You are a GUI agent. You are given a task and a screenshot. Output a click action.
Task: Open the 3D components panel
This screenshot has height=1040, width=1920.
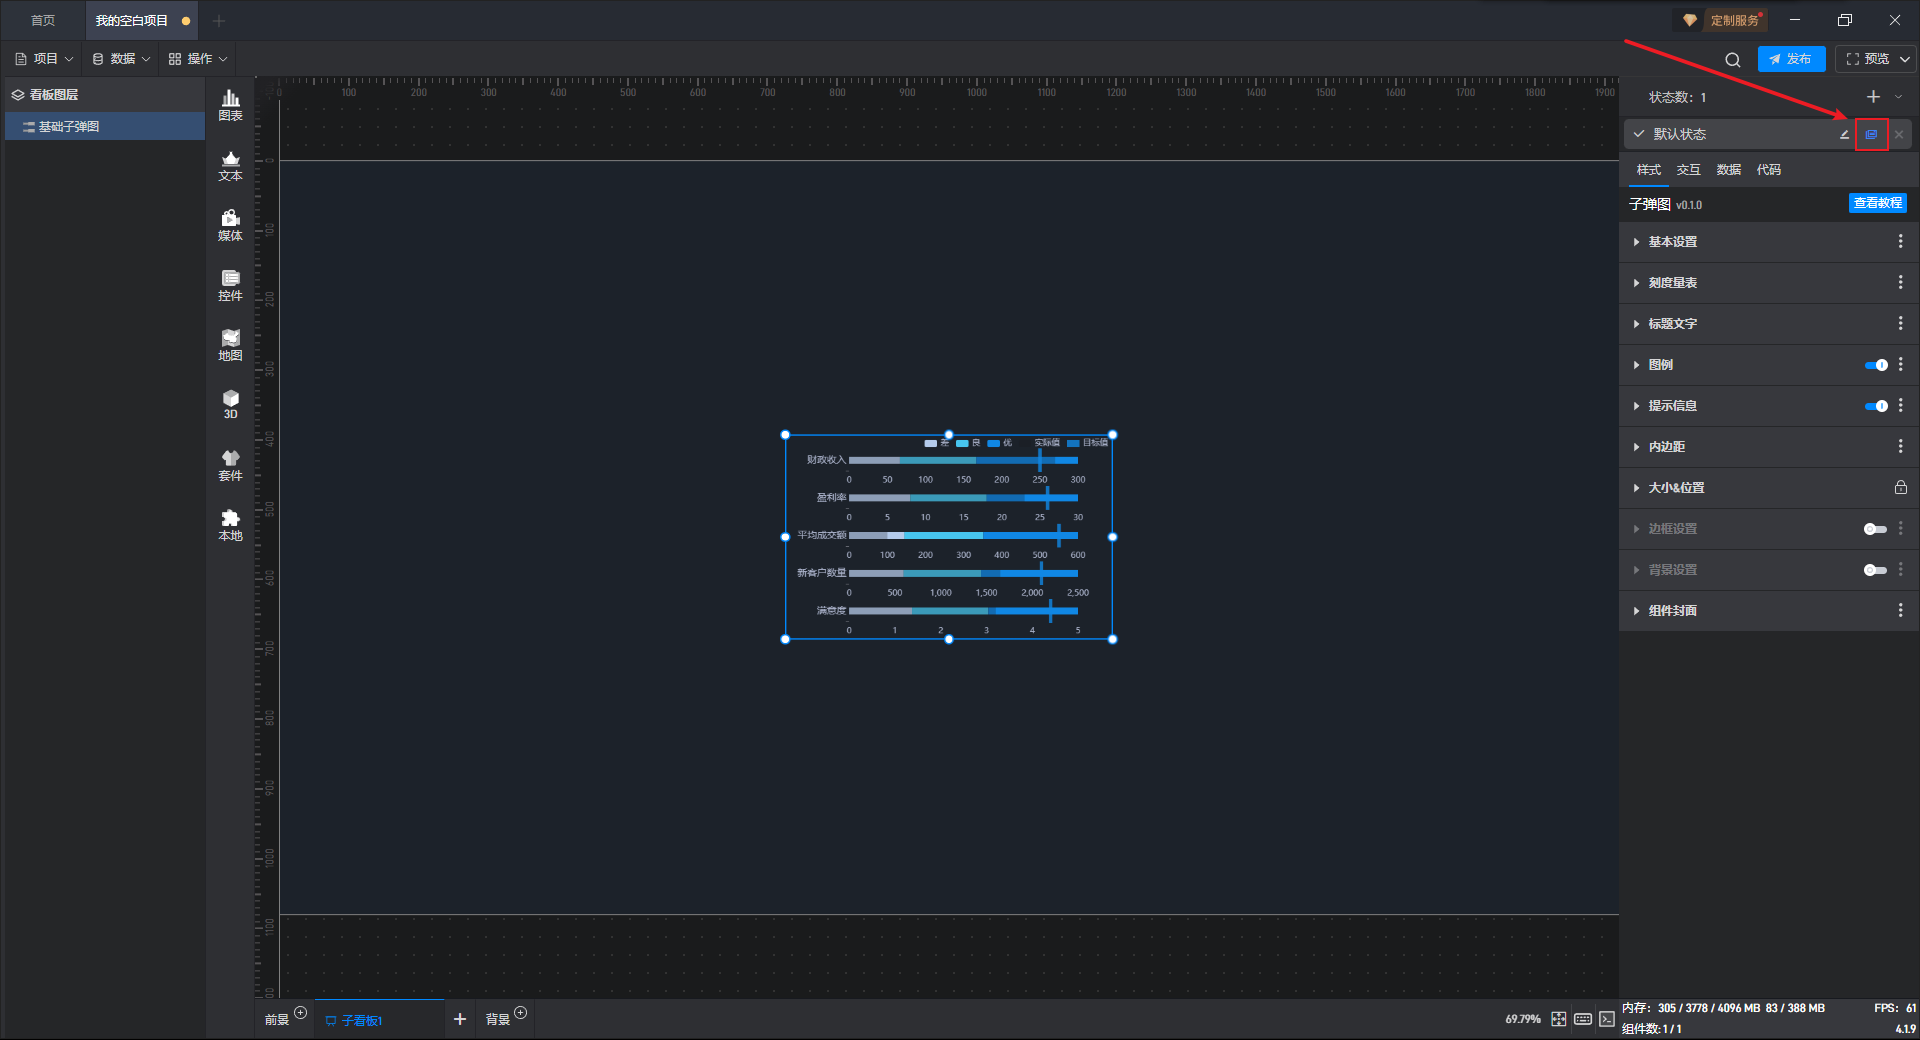coord(230,404)
